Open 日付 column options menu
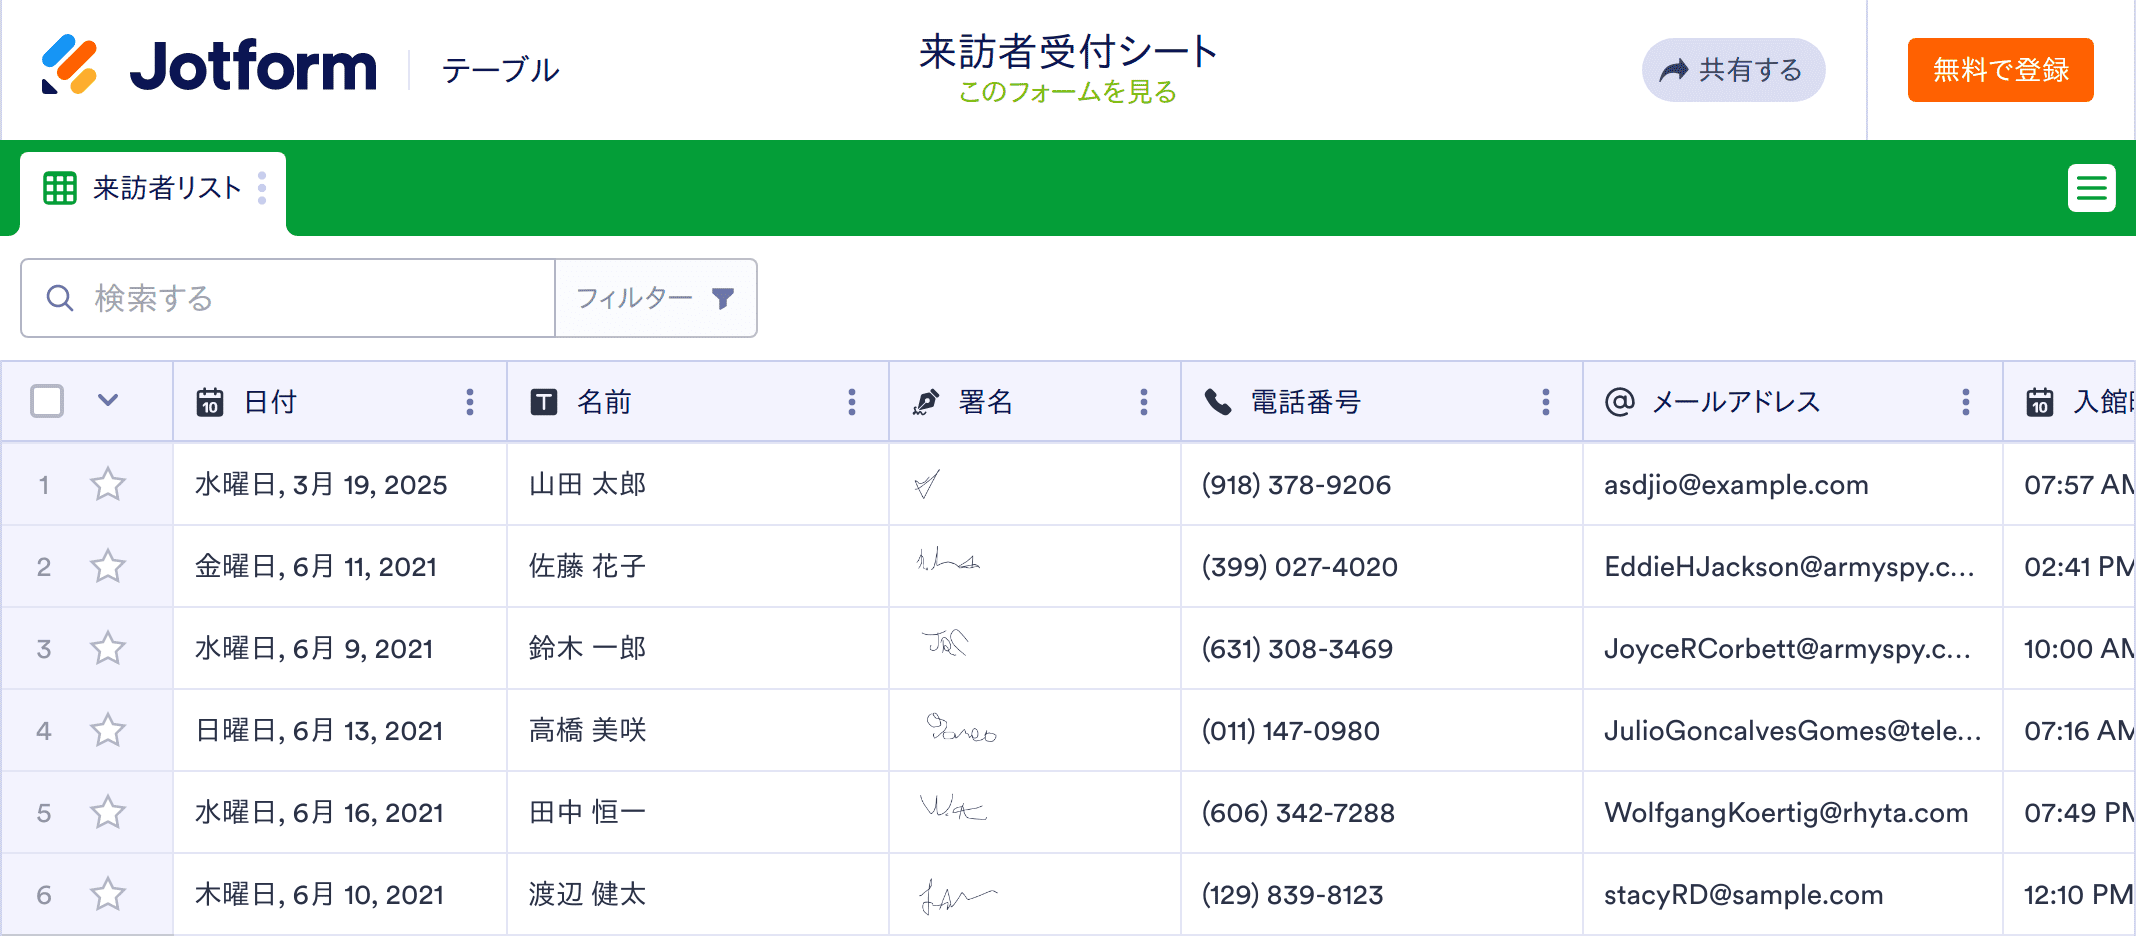Image resolution: width=2136 pixels, height=936 pixels. [470, 402]
